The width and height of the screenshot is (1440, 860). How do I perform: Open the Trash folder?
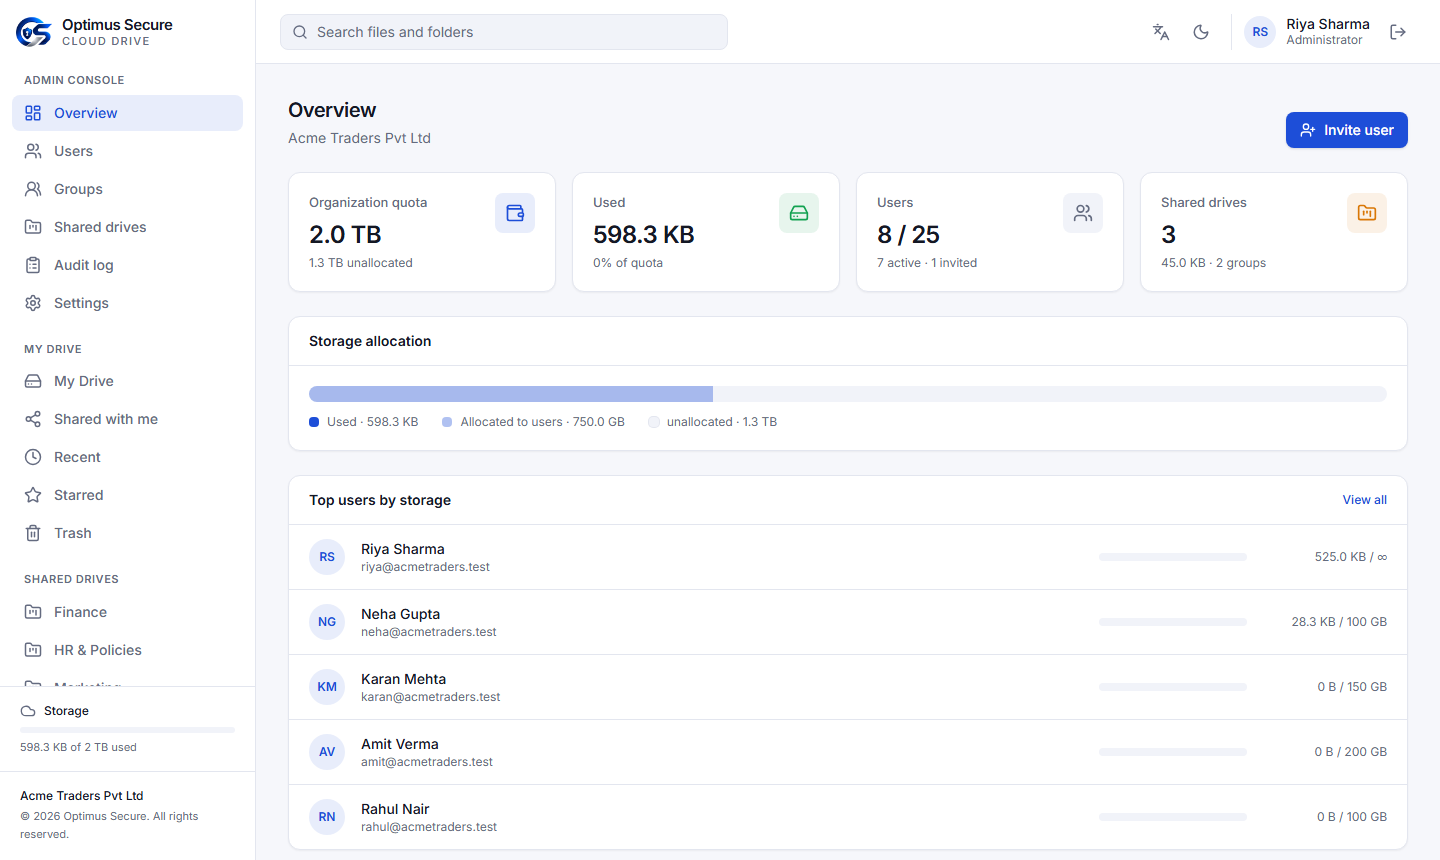pos(127,533)
